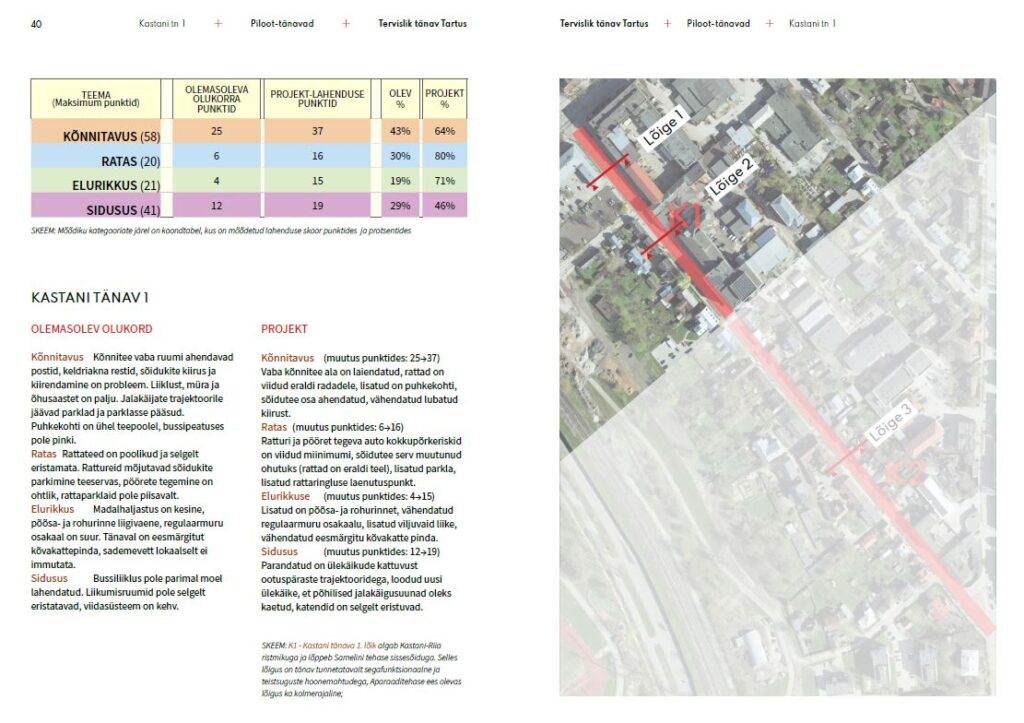This screenshot has width=1024, height=723.
Task: Click text '(muutus punktides: 4→15)'
Action: click(379, 496)
